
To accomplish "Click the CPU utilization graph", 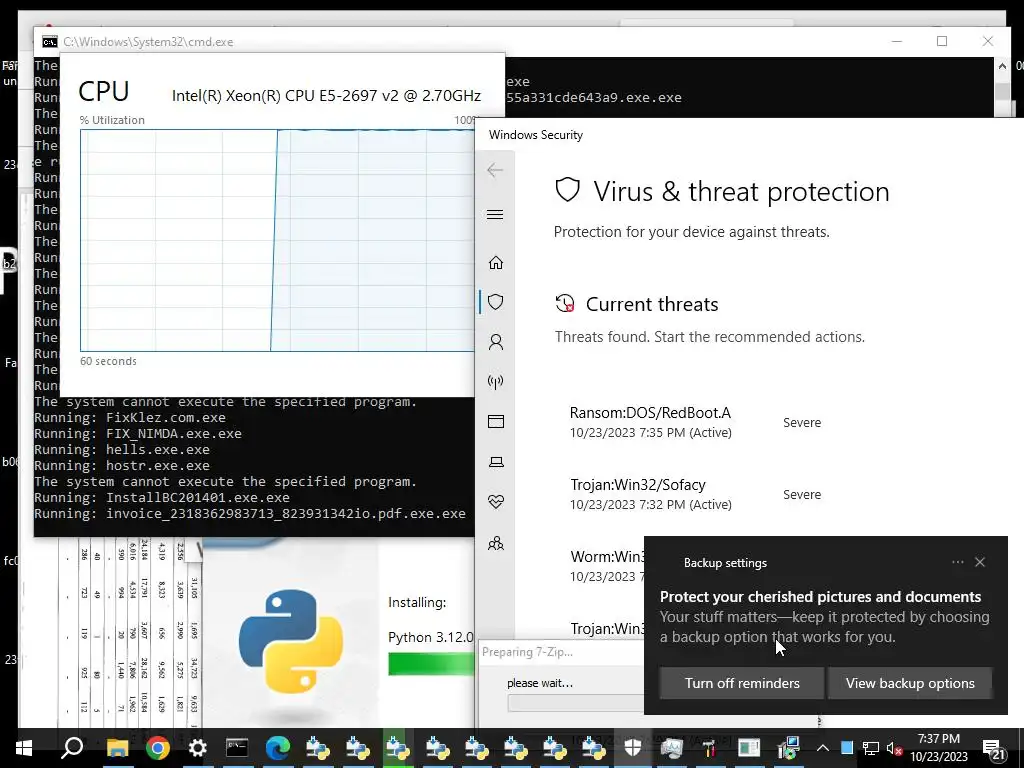I will (278, 240).
